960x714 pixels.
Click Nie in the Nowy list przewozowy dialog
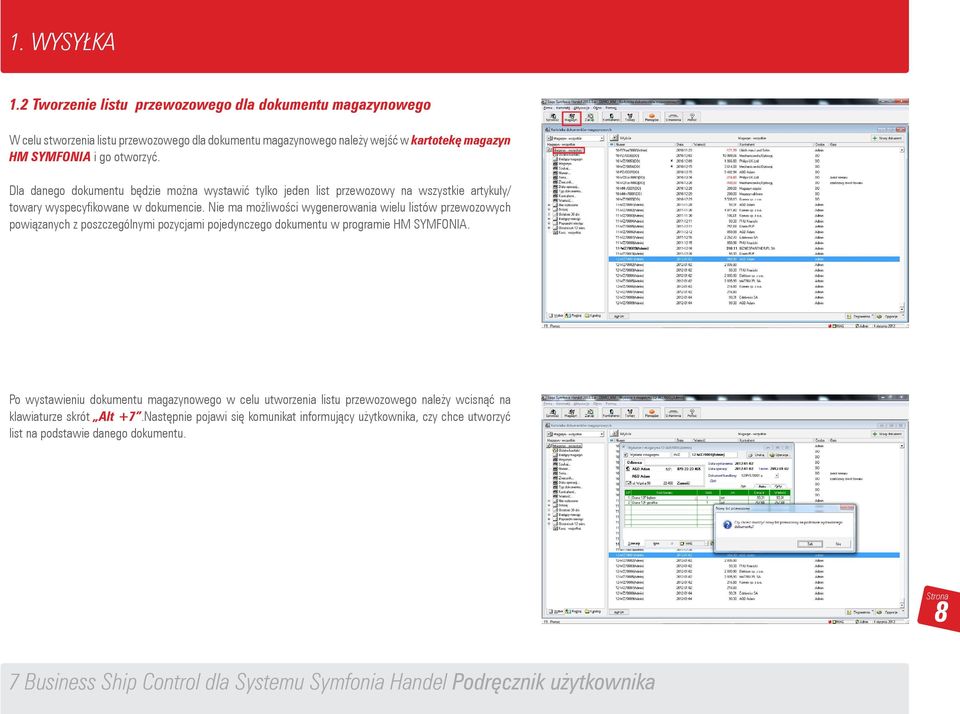(838, 544)
